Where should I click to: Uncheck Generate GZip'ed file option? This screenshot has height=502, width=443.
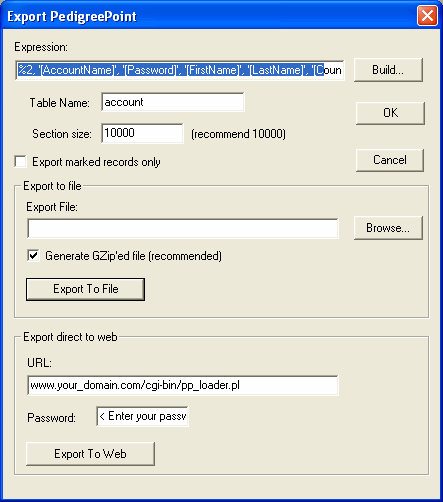tap(33, 256)
